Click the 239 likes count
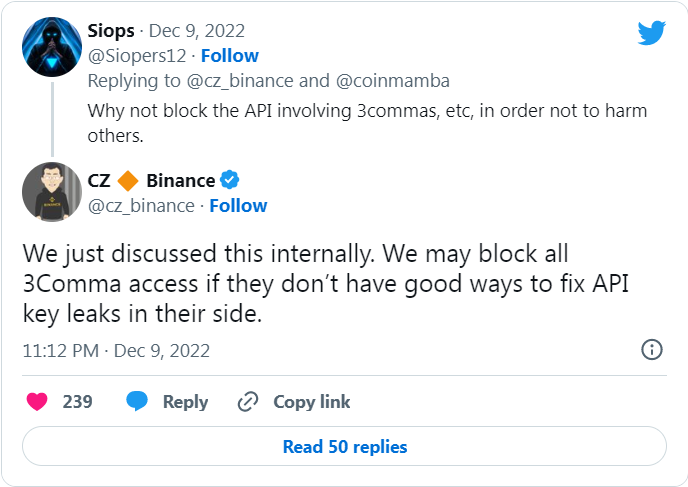688x487 pixels. (x=77, y=402)
